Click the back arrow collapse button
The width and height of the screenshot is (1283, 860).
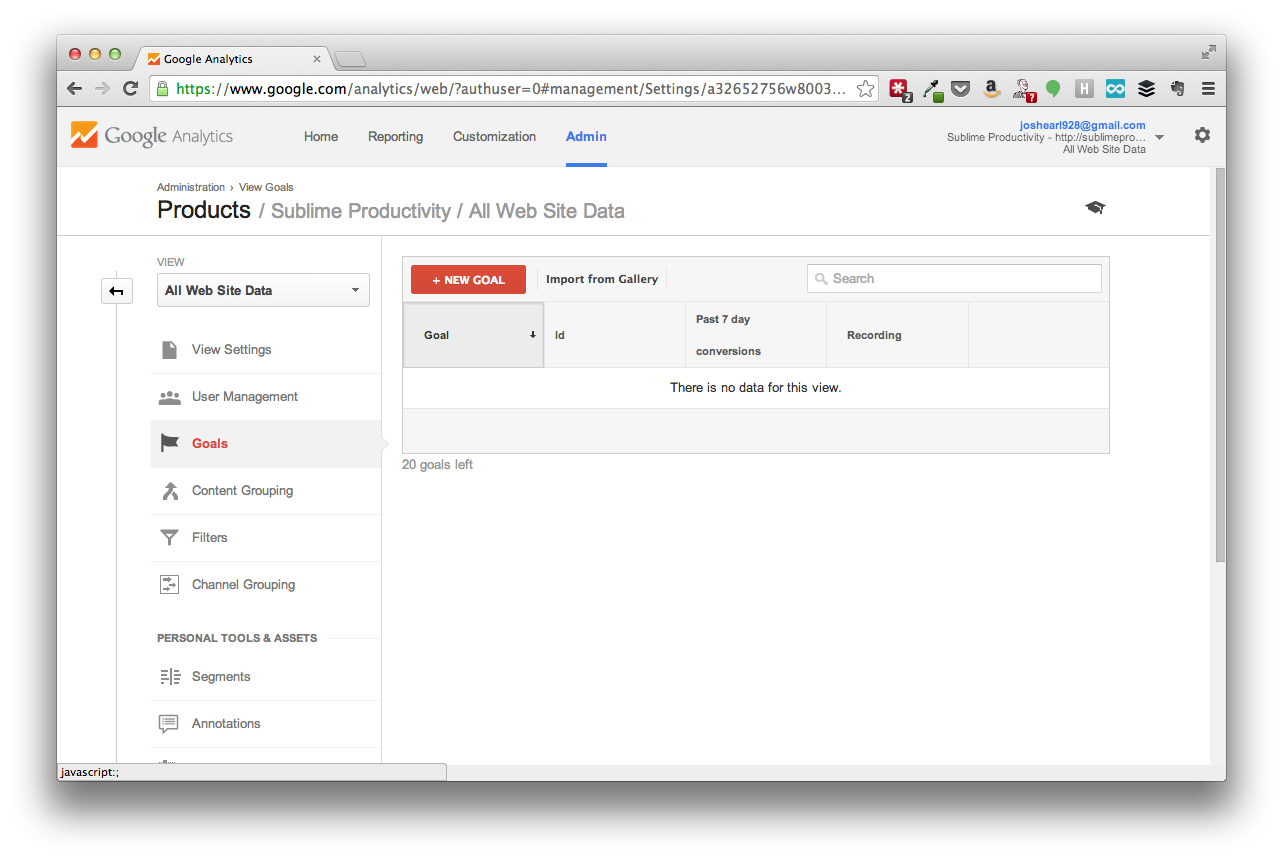point(117,291)
